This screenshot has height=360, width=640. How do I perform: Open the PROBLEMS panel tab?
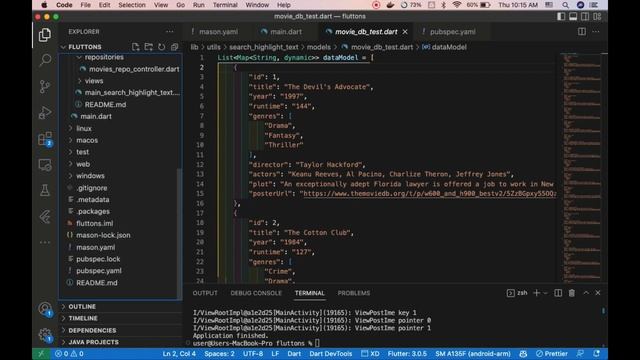tap(353, 293)
